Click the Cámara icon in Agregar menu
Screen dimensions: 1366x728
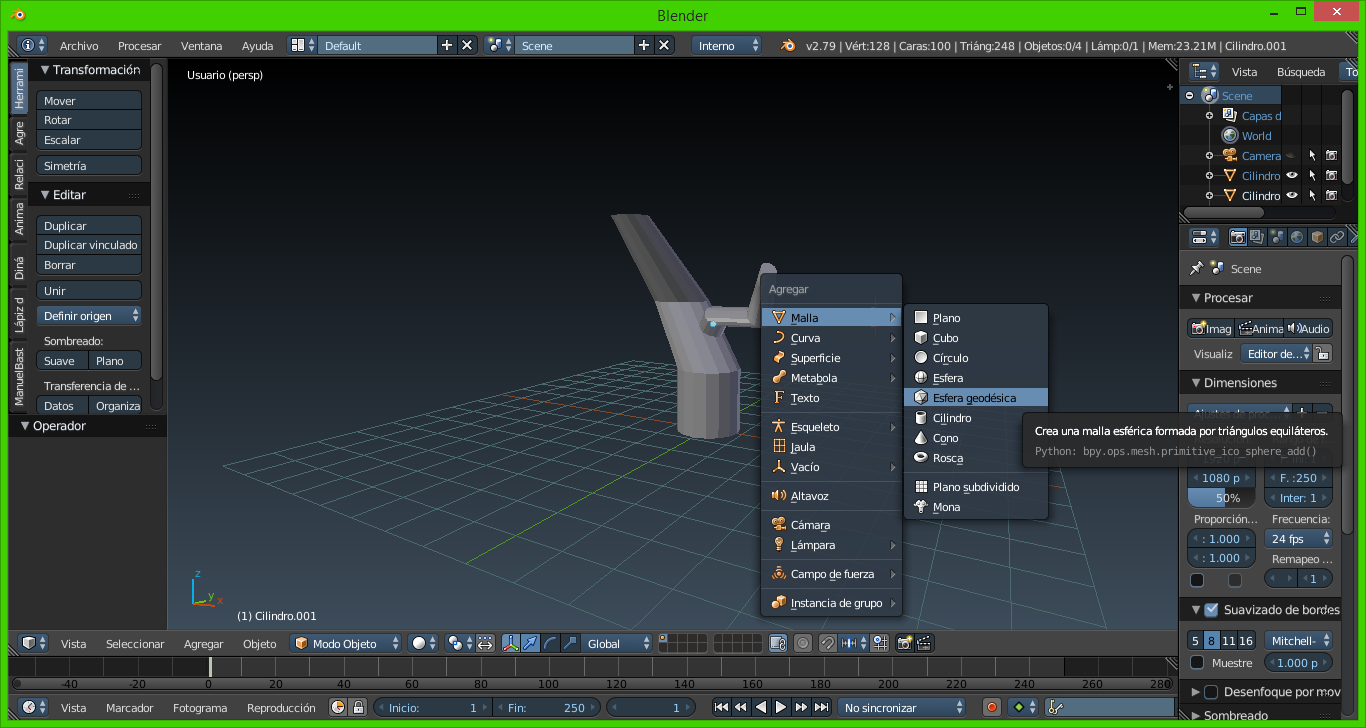[778, 525]
